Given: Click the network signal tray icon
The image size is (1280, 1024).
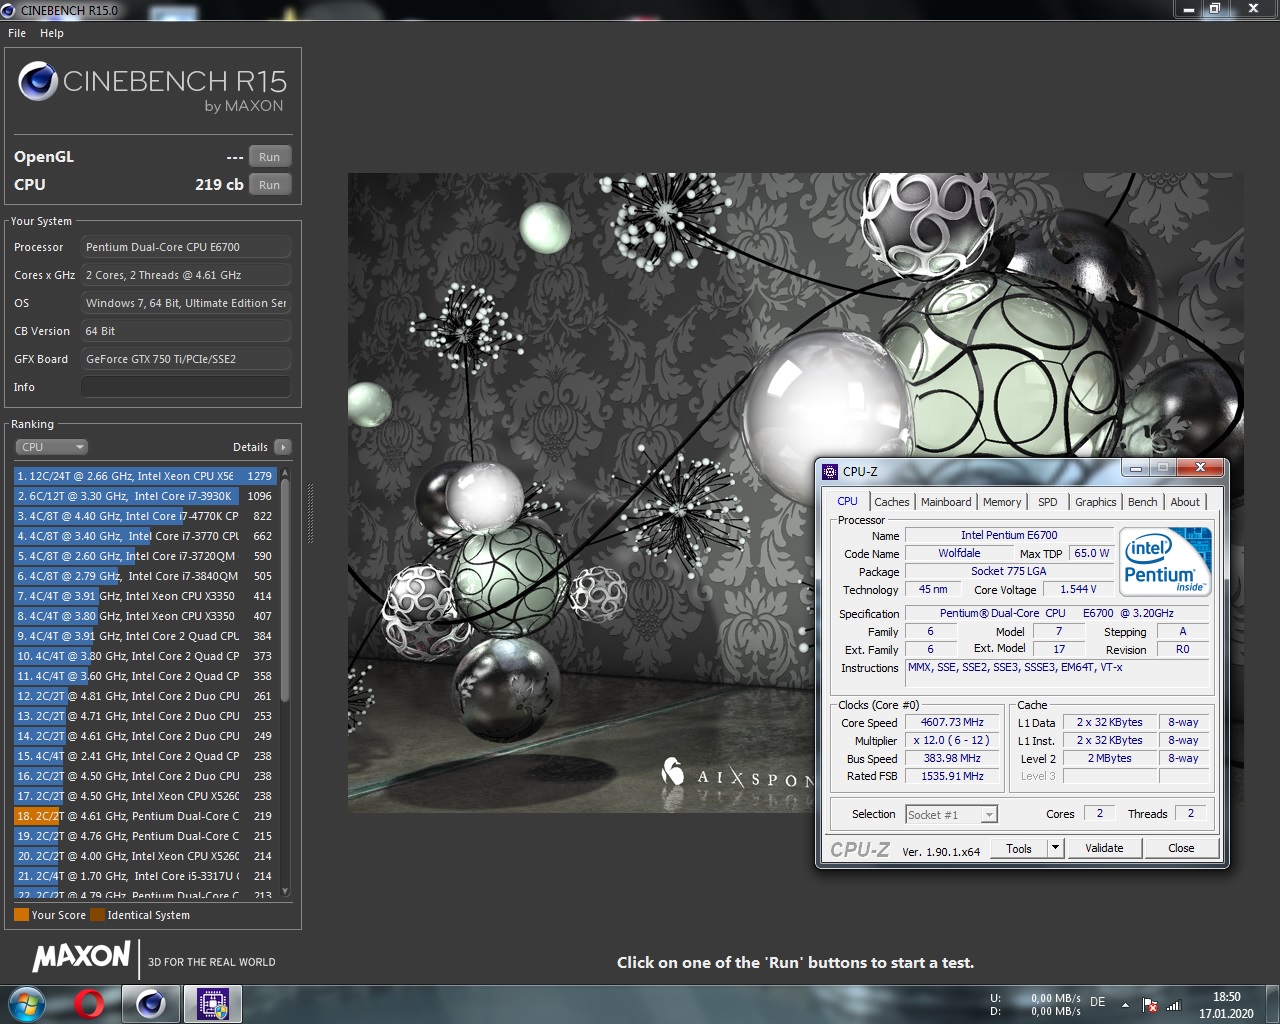Looking at the screenshot, I should pos(1174,1005).
